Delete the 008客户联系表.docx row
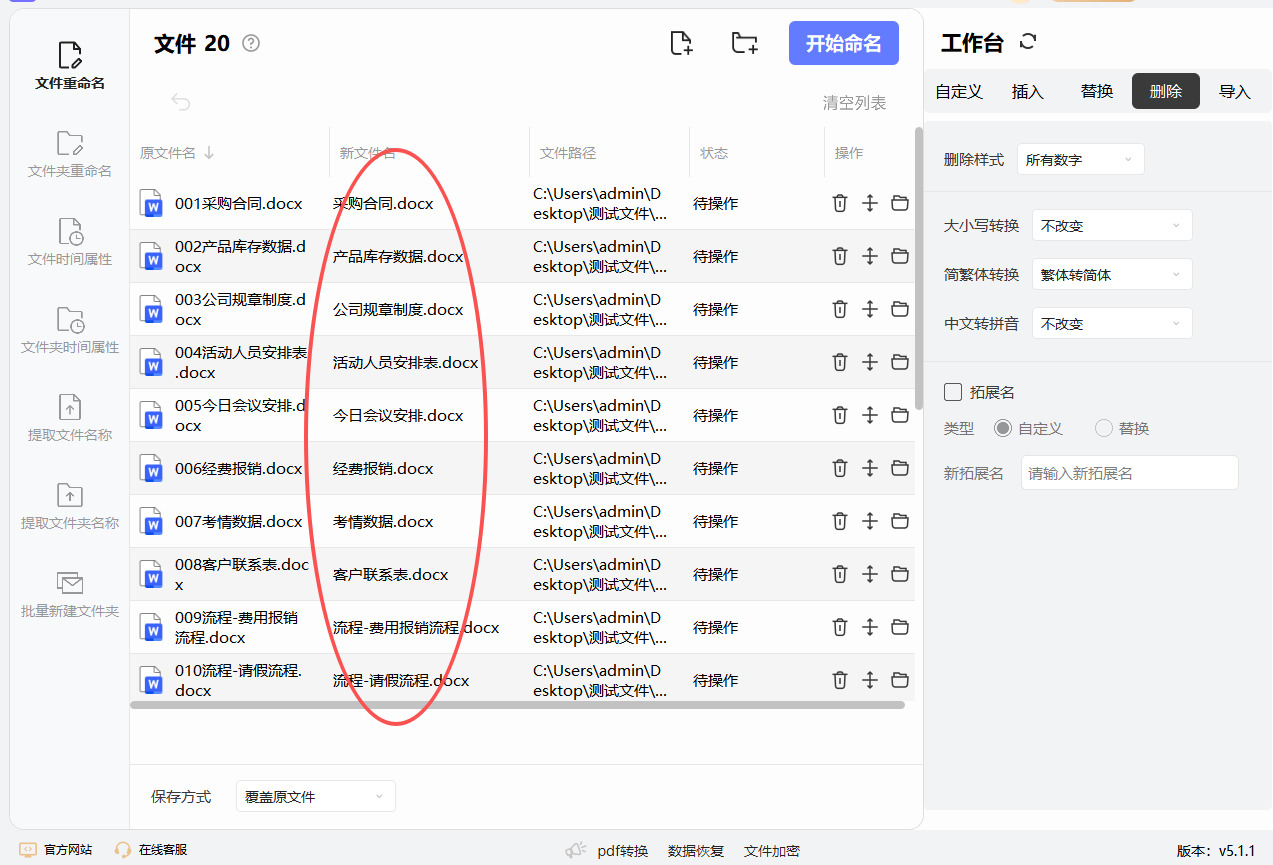 (x=840, y=574)
